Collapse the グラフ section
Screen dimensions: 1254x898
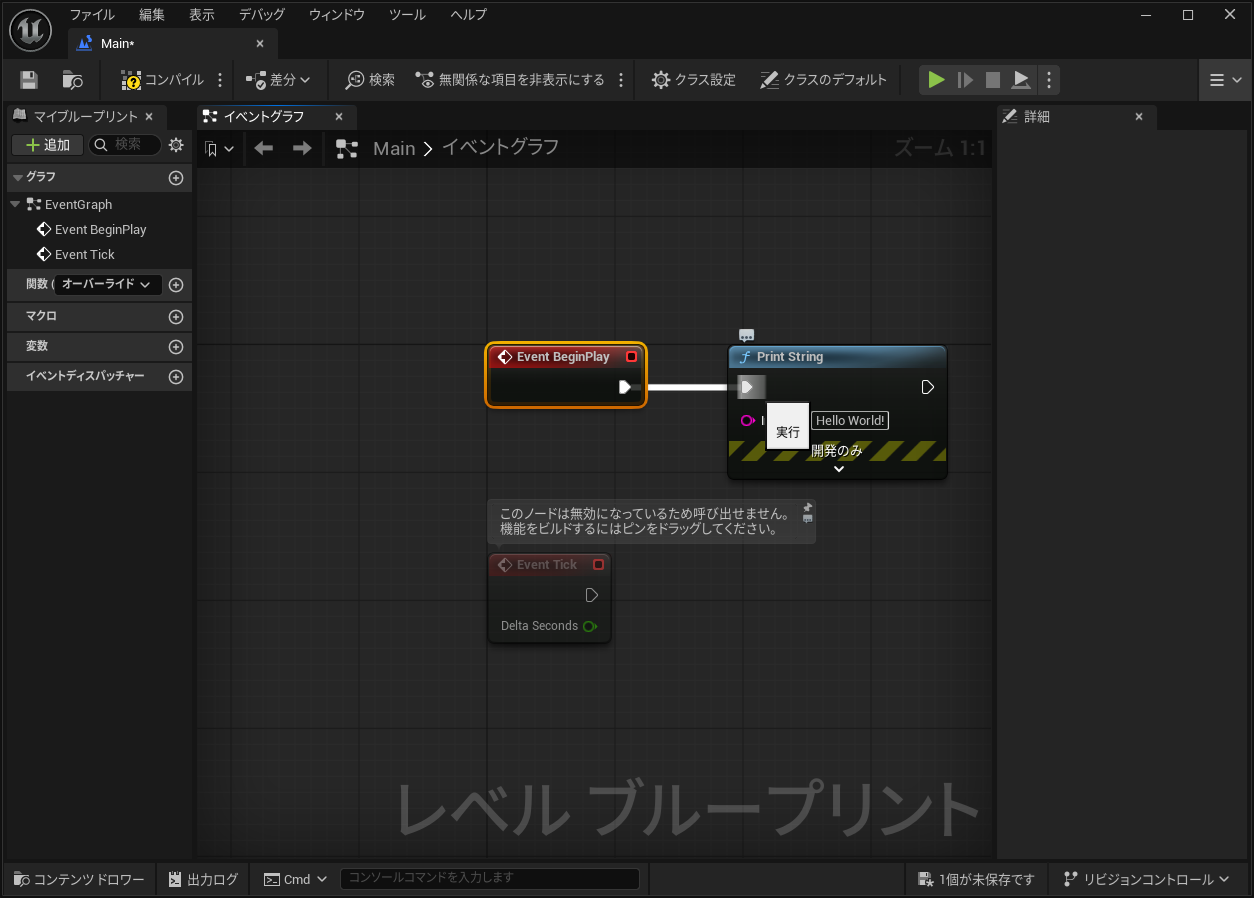pyautogui.click(x=17, y=177)
